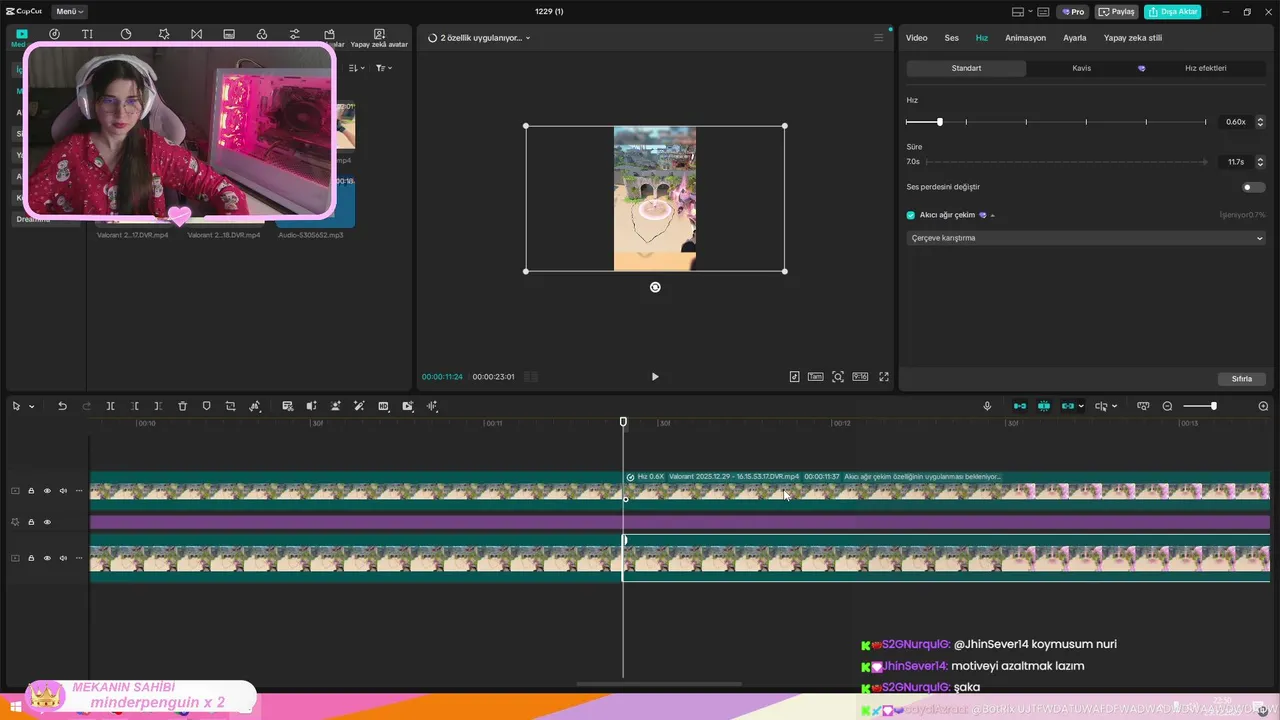The height and width of the screenshot is (720, 1280).
Task: Zoom out the timeline with minus icon
Action: [x=1167, y=406]
